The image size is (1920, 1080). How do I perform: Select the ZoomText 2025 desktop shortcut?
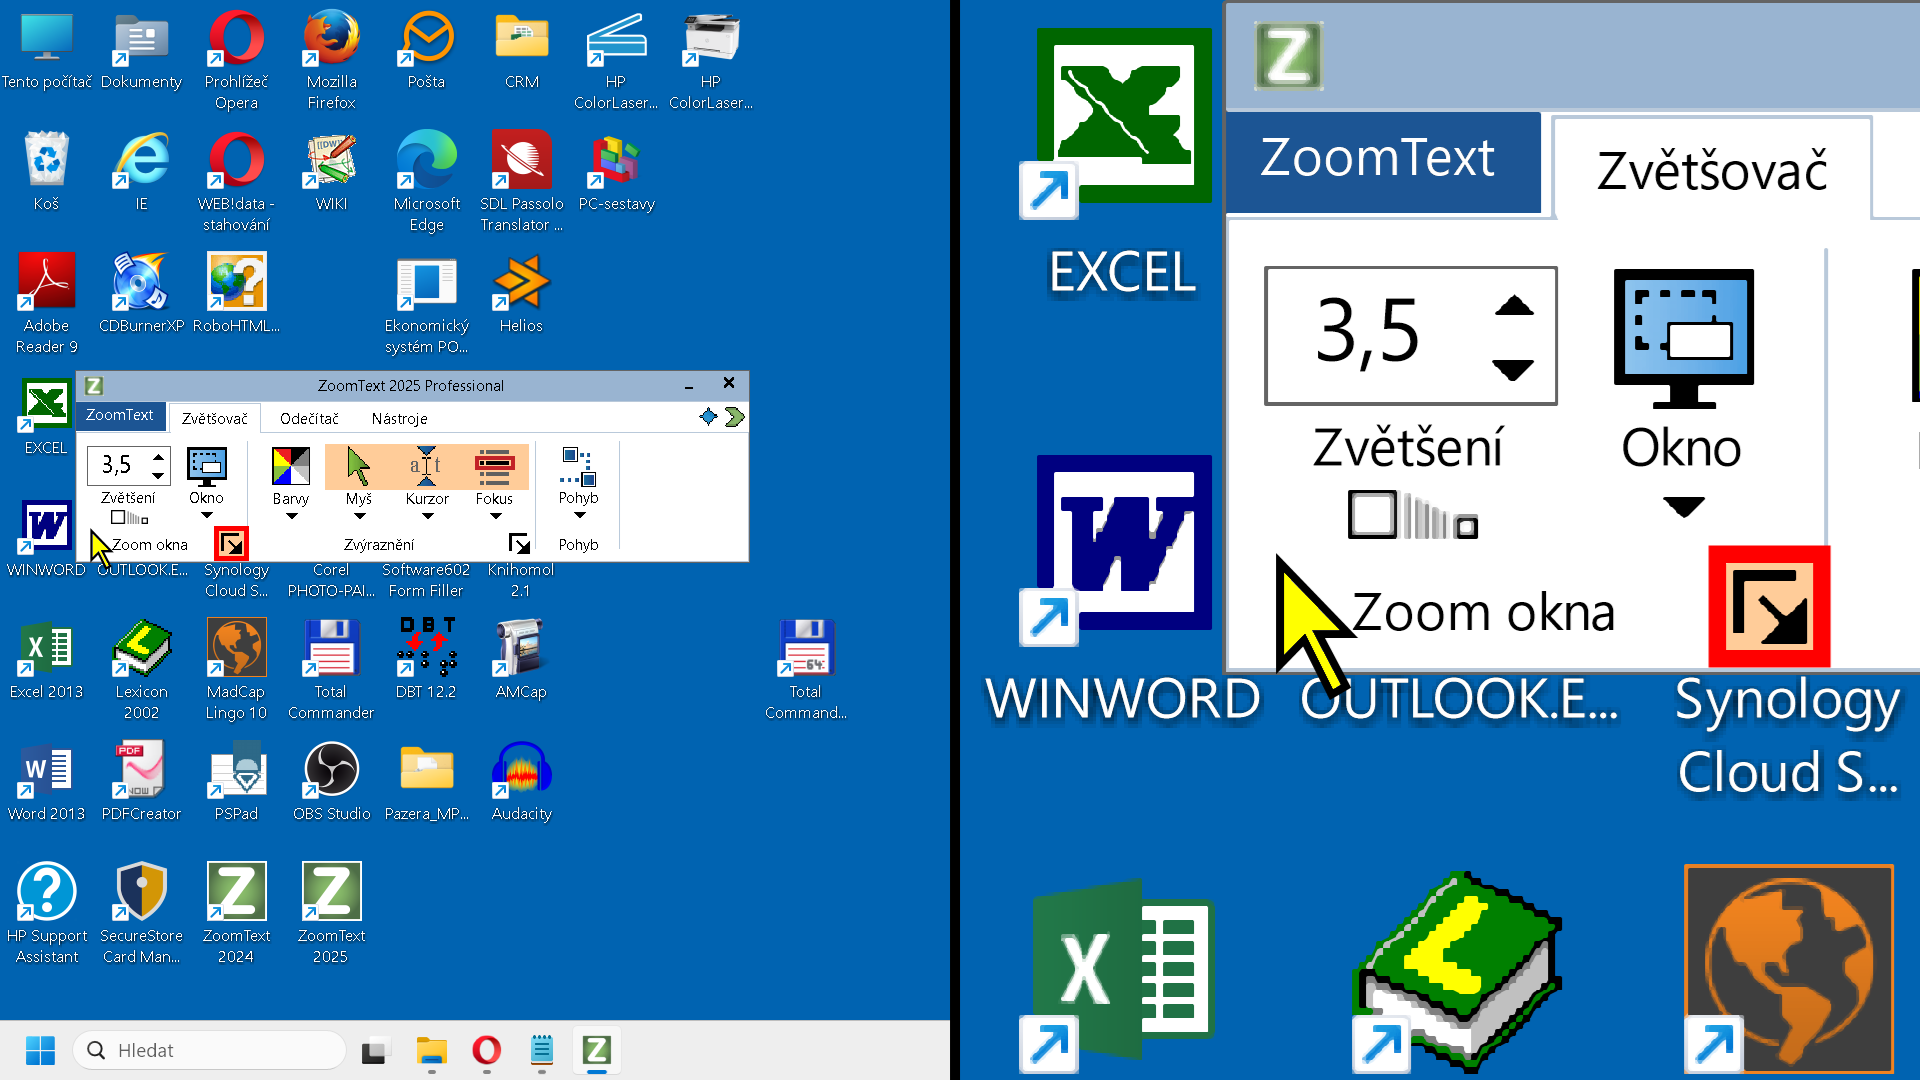coord(331,912)
